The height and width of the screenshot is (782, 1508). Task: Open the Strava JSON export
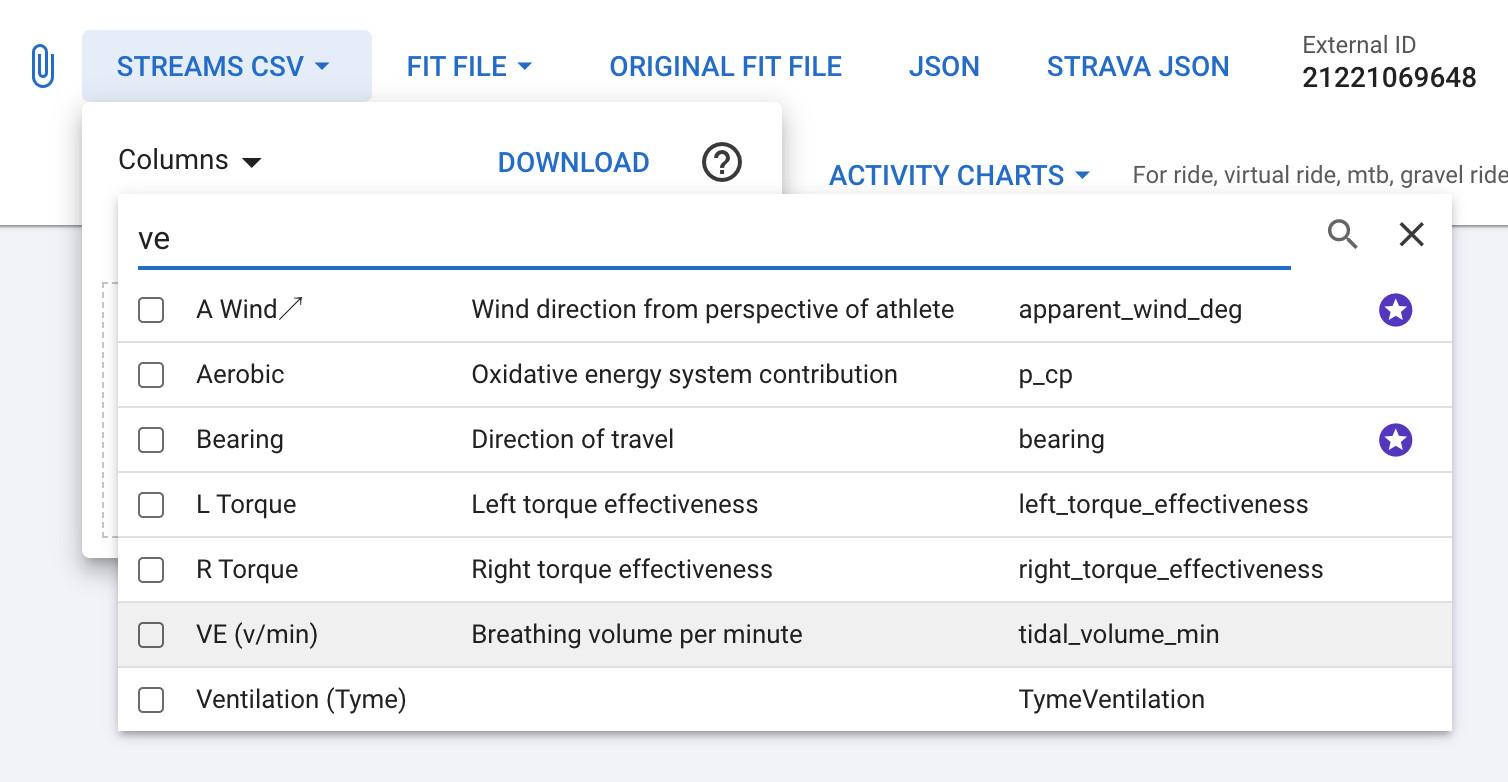pos(1137,67)
